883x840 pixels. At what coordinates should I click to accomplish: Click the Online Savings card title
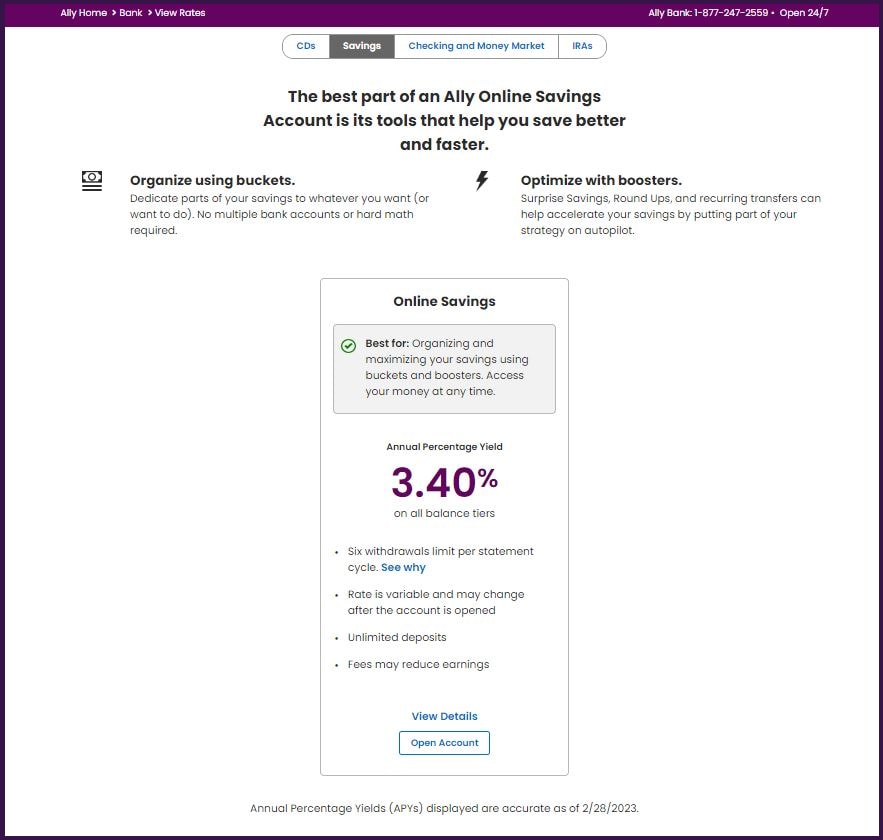point(444,301)
